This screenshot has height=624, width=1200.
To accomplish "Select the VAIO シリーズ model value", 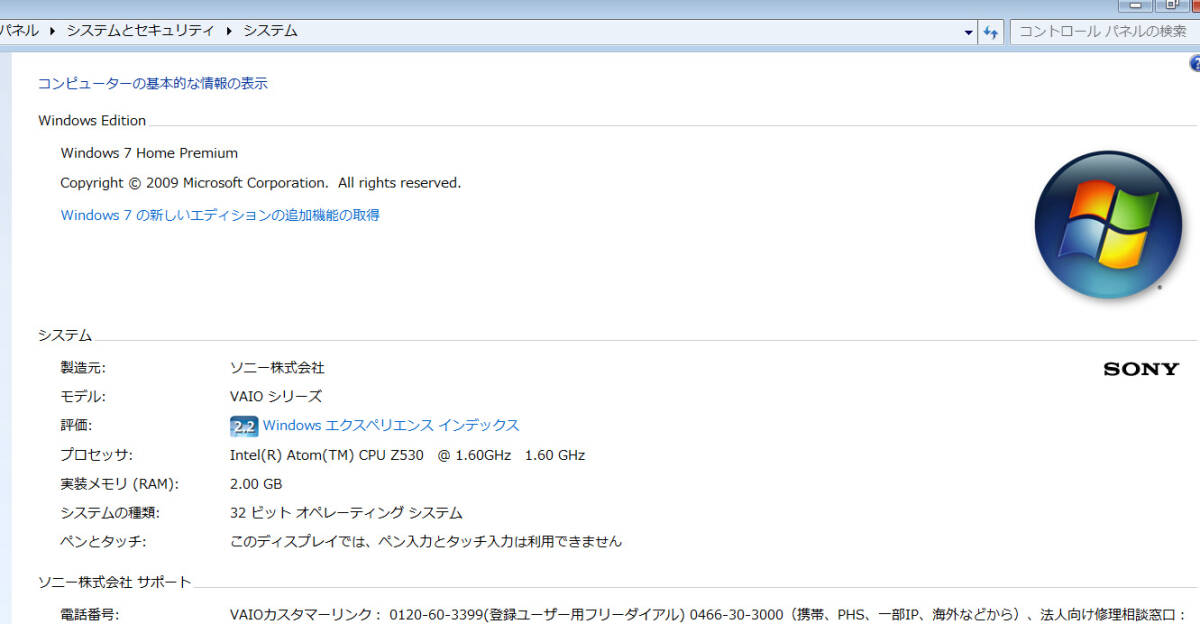I will (x=276, y=397).
